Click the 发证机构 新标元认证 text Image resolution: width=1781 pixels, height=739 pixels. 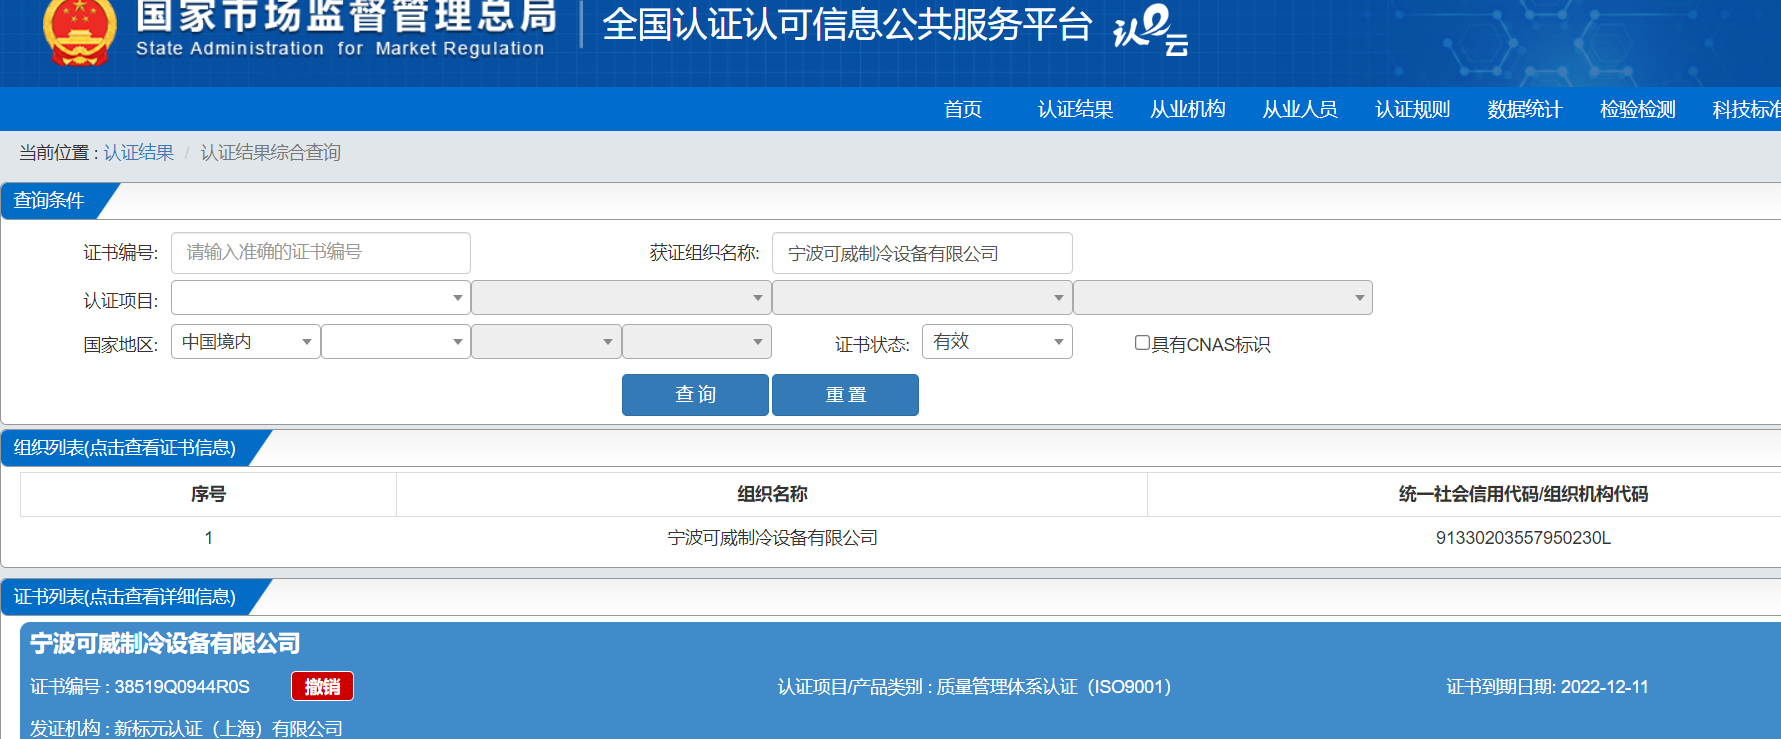pos(186,729)
